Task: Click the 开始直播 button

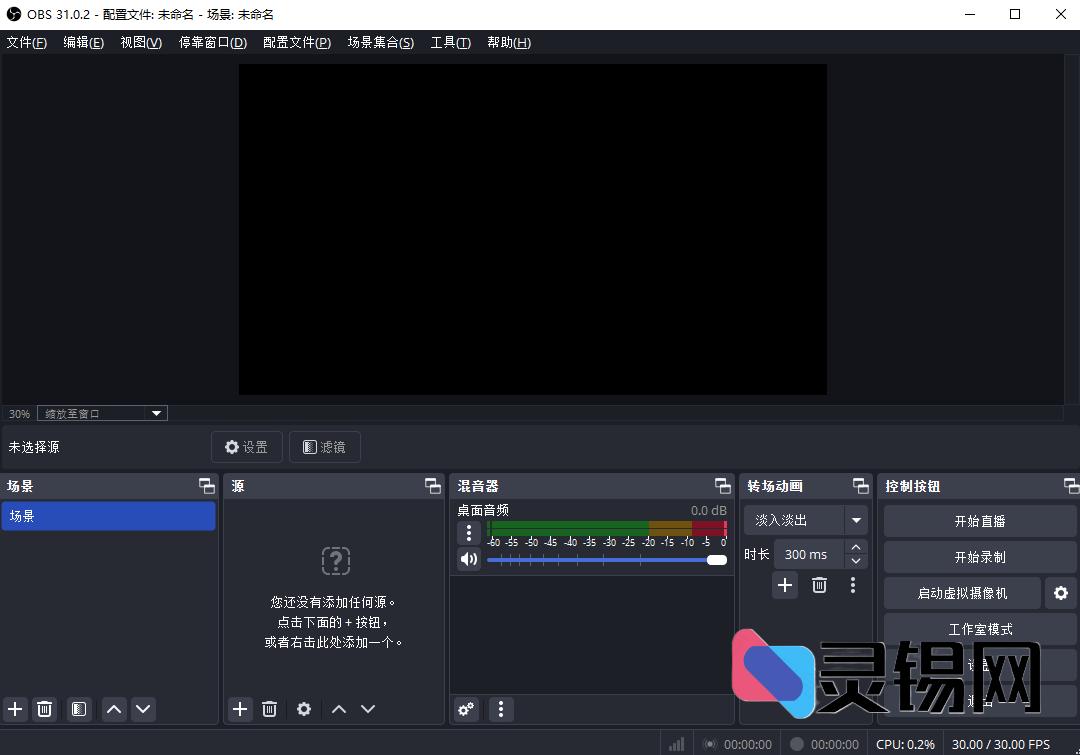Action: coord(980,520)
